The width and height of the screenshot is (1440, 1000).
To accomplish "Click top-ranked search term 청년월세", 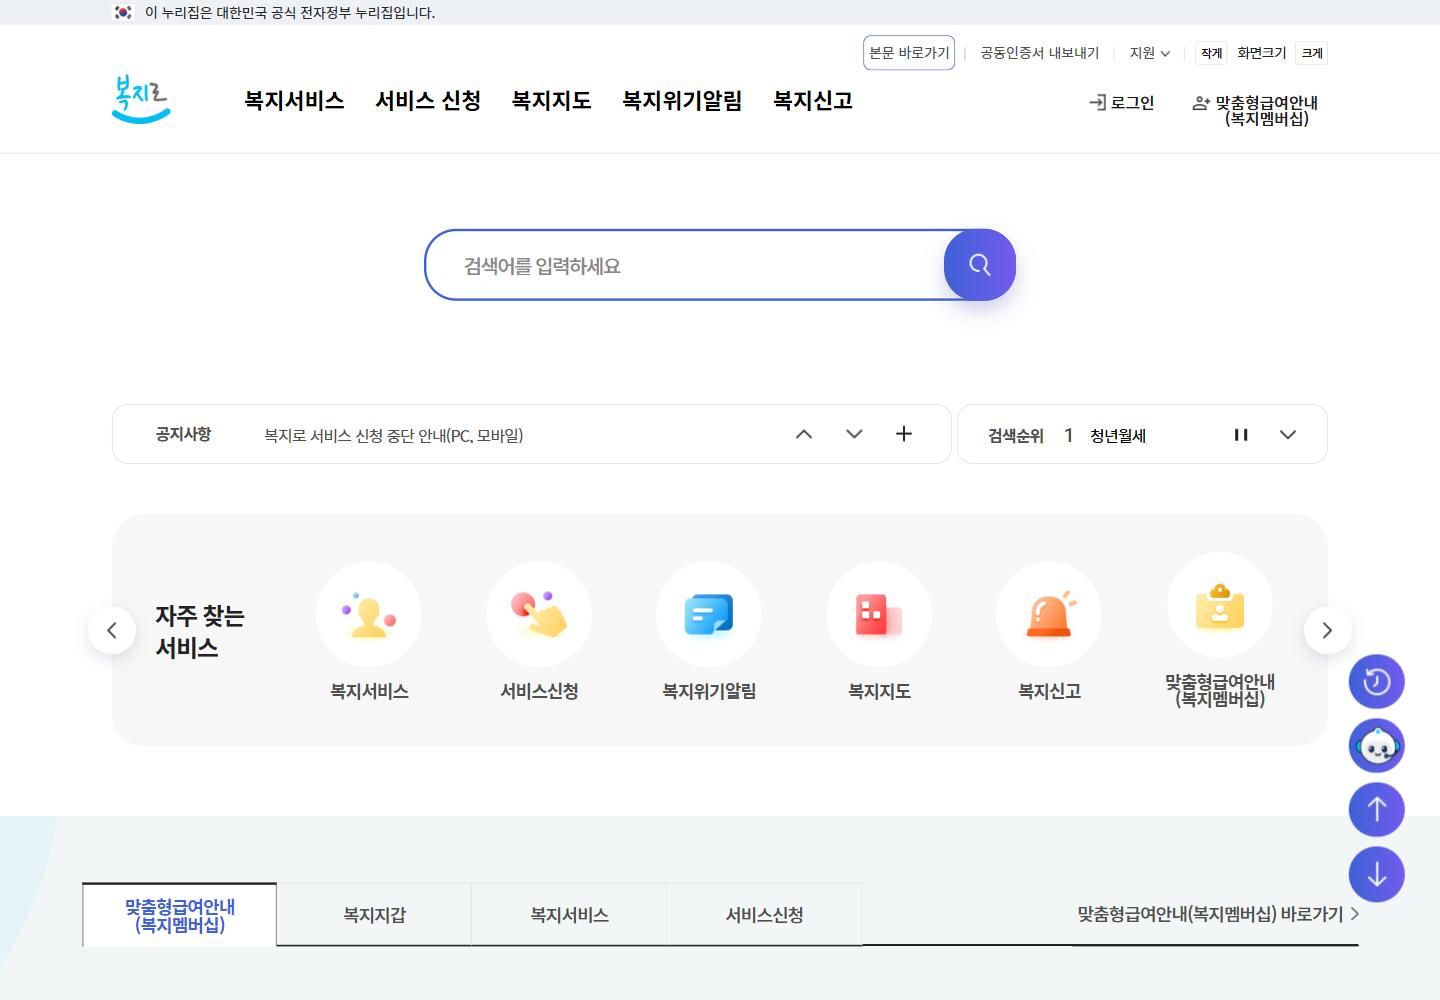I will point(1118,436).
